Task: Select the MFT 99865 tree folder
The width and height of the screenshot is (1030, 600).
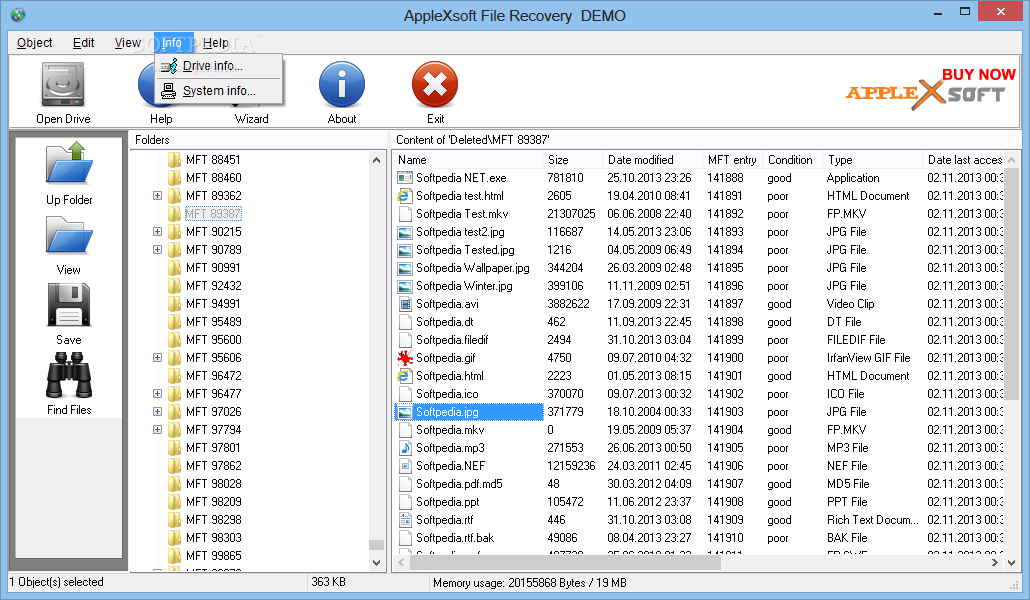Action: coord(213,556)
